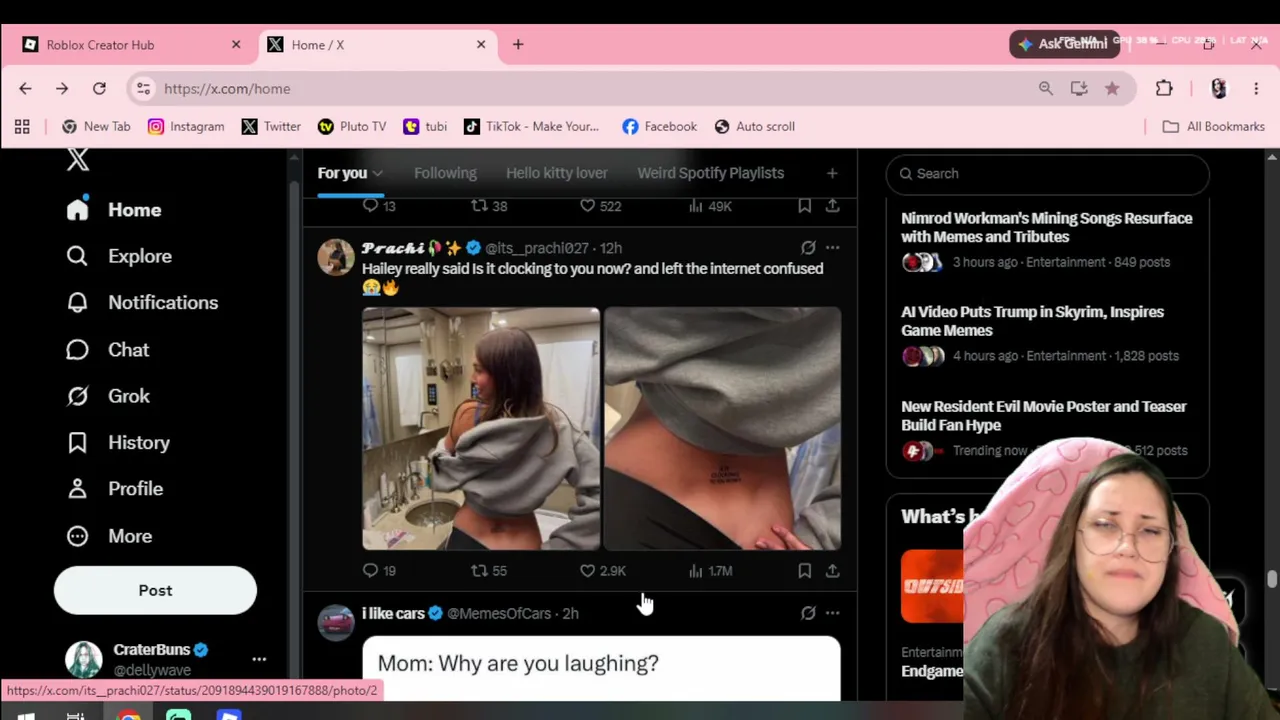This screenshot has width=1280, height=720.
Task: Open the Pluto TV bookmark
Action: pos(352,127)
